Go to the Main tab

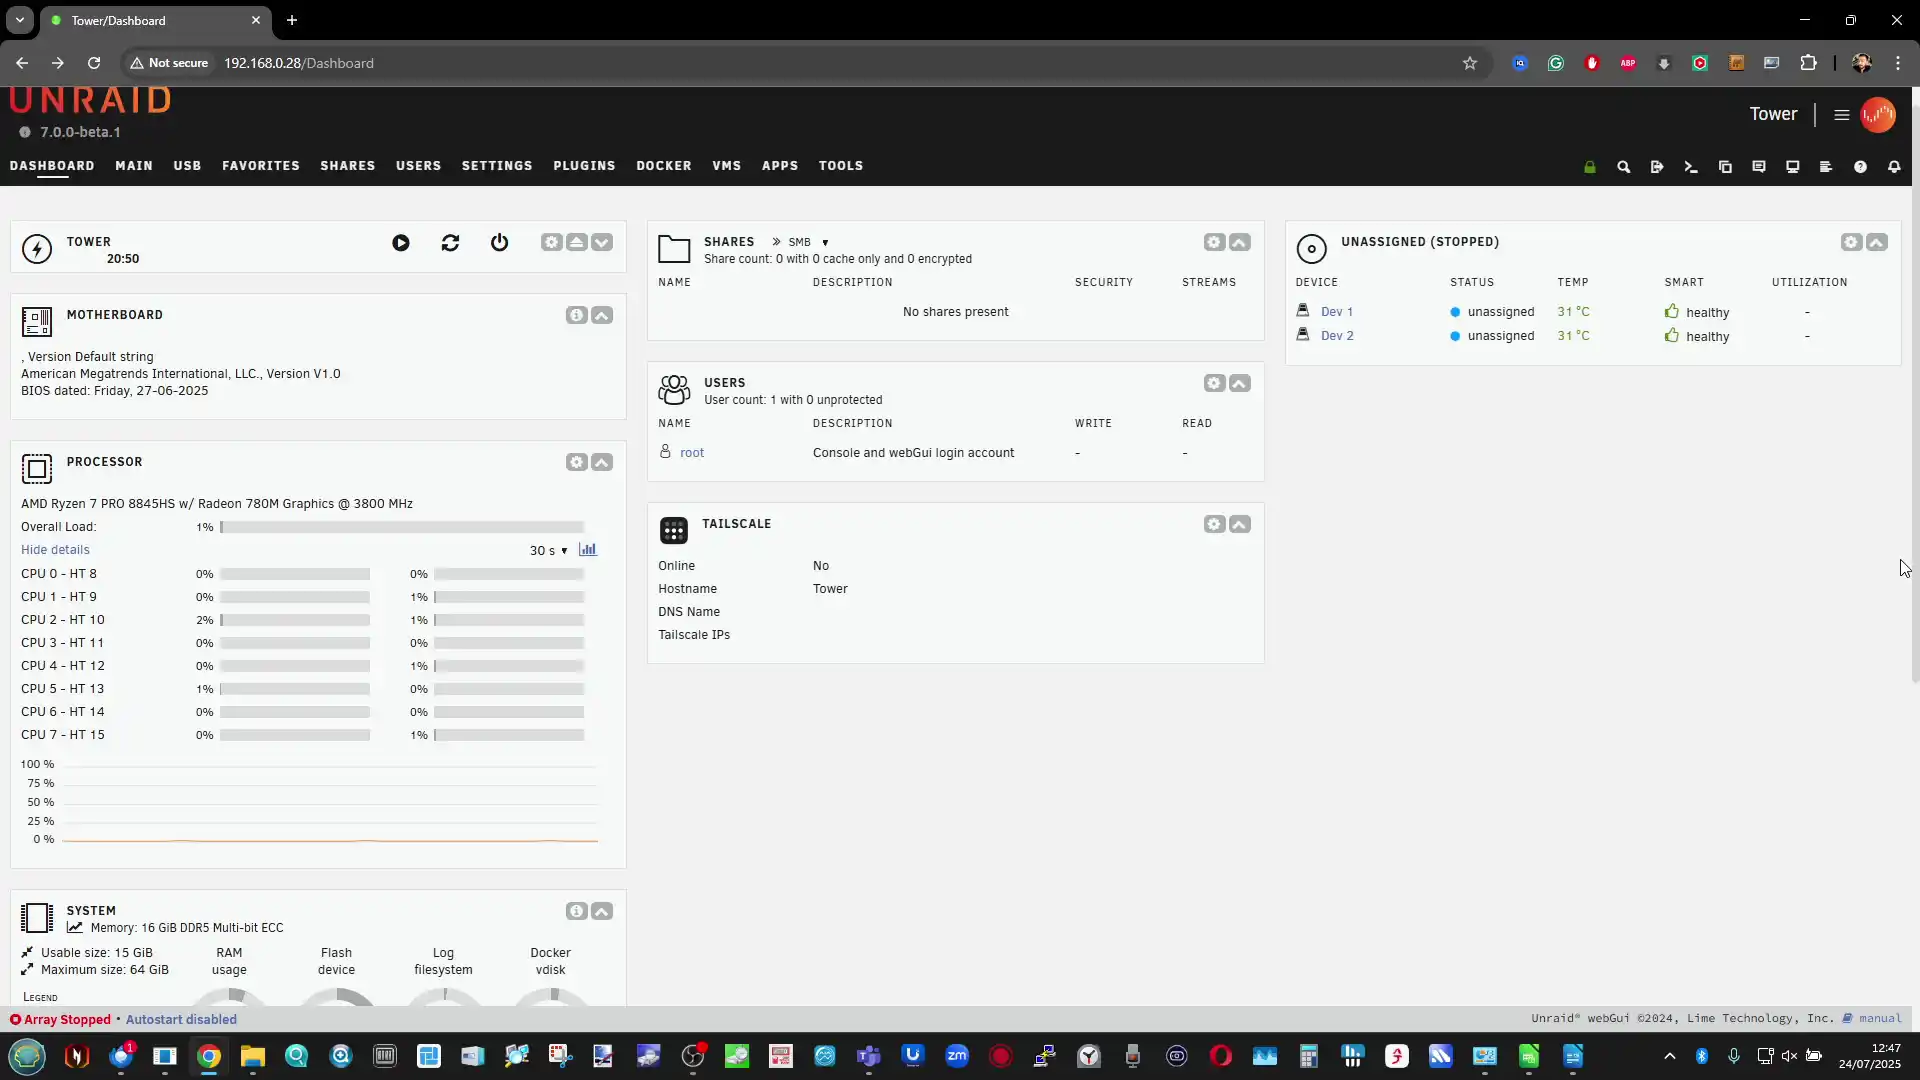[134, 166]
